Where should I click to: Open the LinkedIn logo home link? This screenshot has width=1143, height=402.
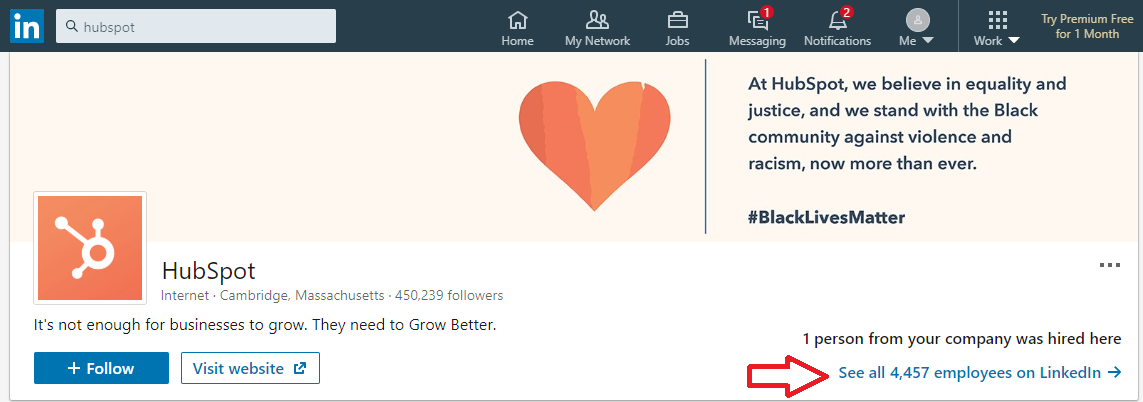[x=27, y=26]
